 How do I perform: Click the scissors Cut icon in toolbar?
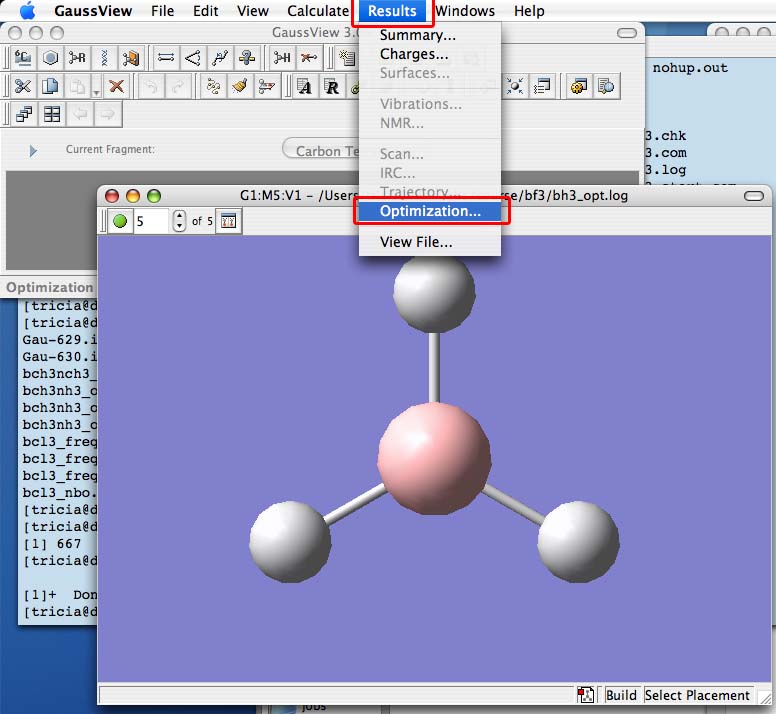coord(21,86)
